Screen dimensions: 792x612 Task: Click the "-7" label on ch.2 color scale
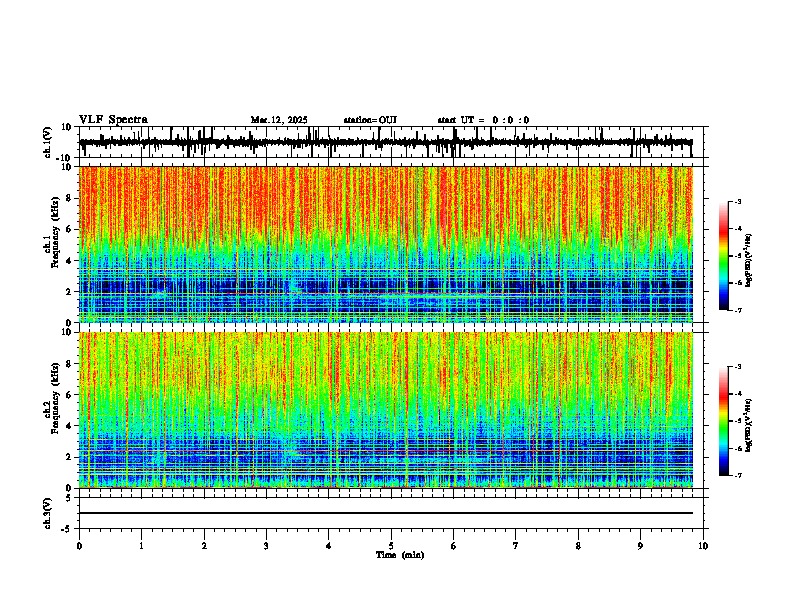(x=738, y=475)
